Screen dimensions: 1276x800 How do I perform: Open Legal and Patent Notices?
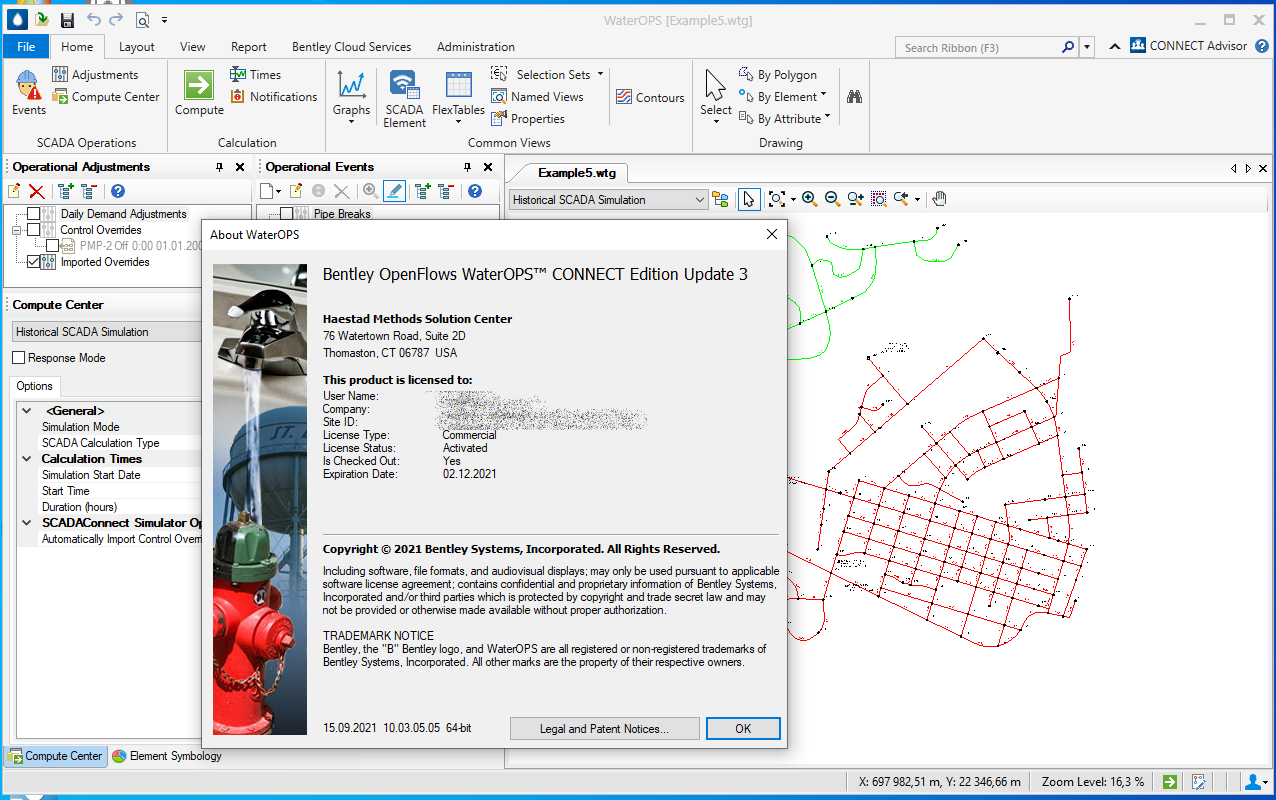604,729
